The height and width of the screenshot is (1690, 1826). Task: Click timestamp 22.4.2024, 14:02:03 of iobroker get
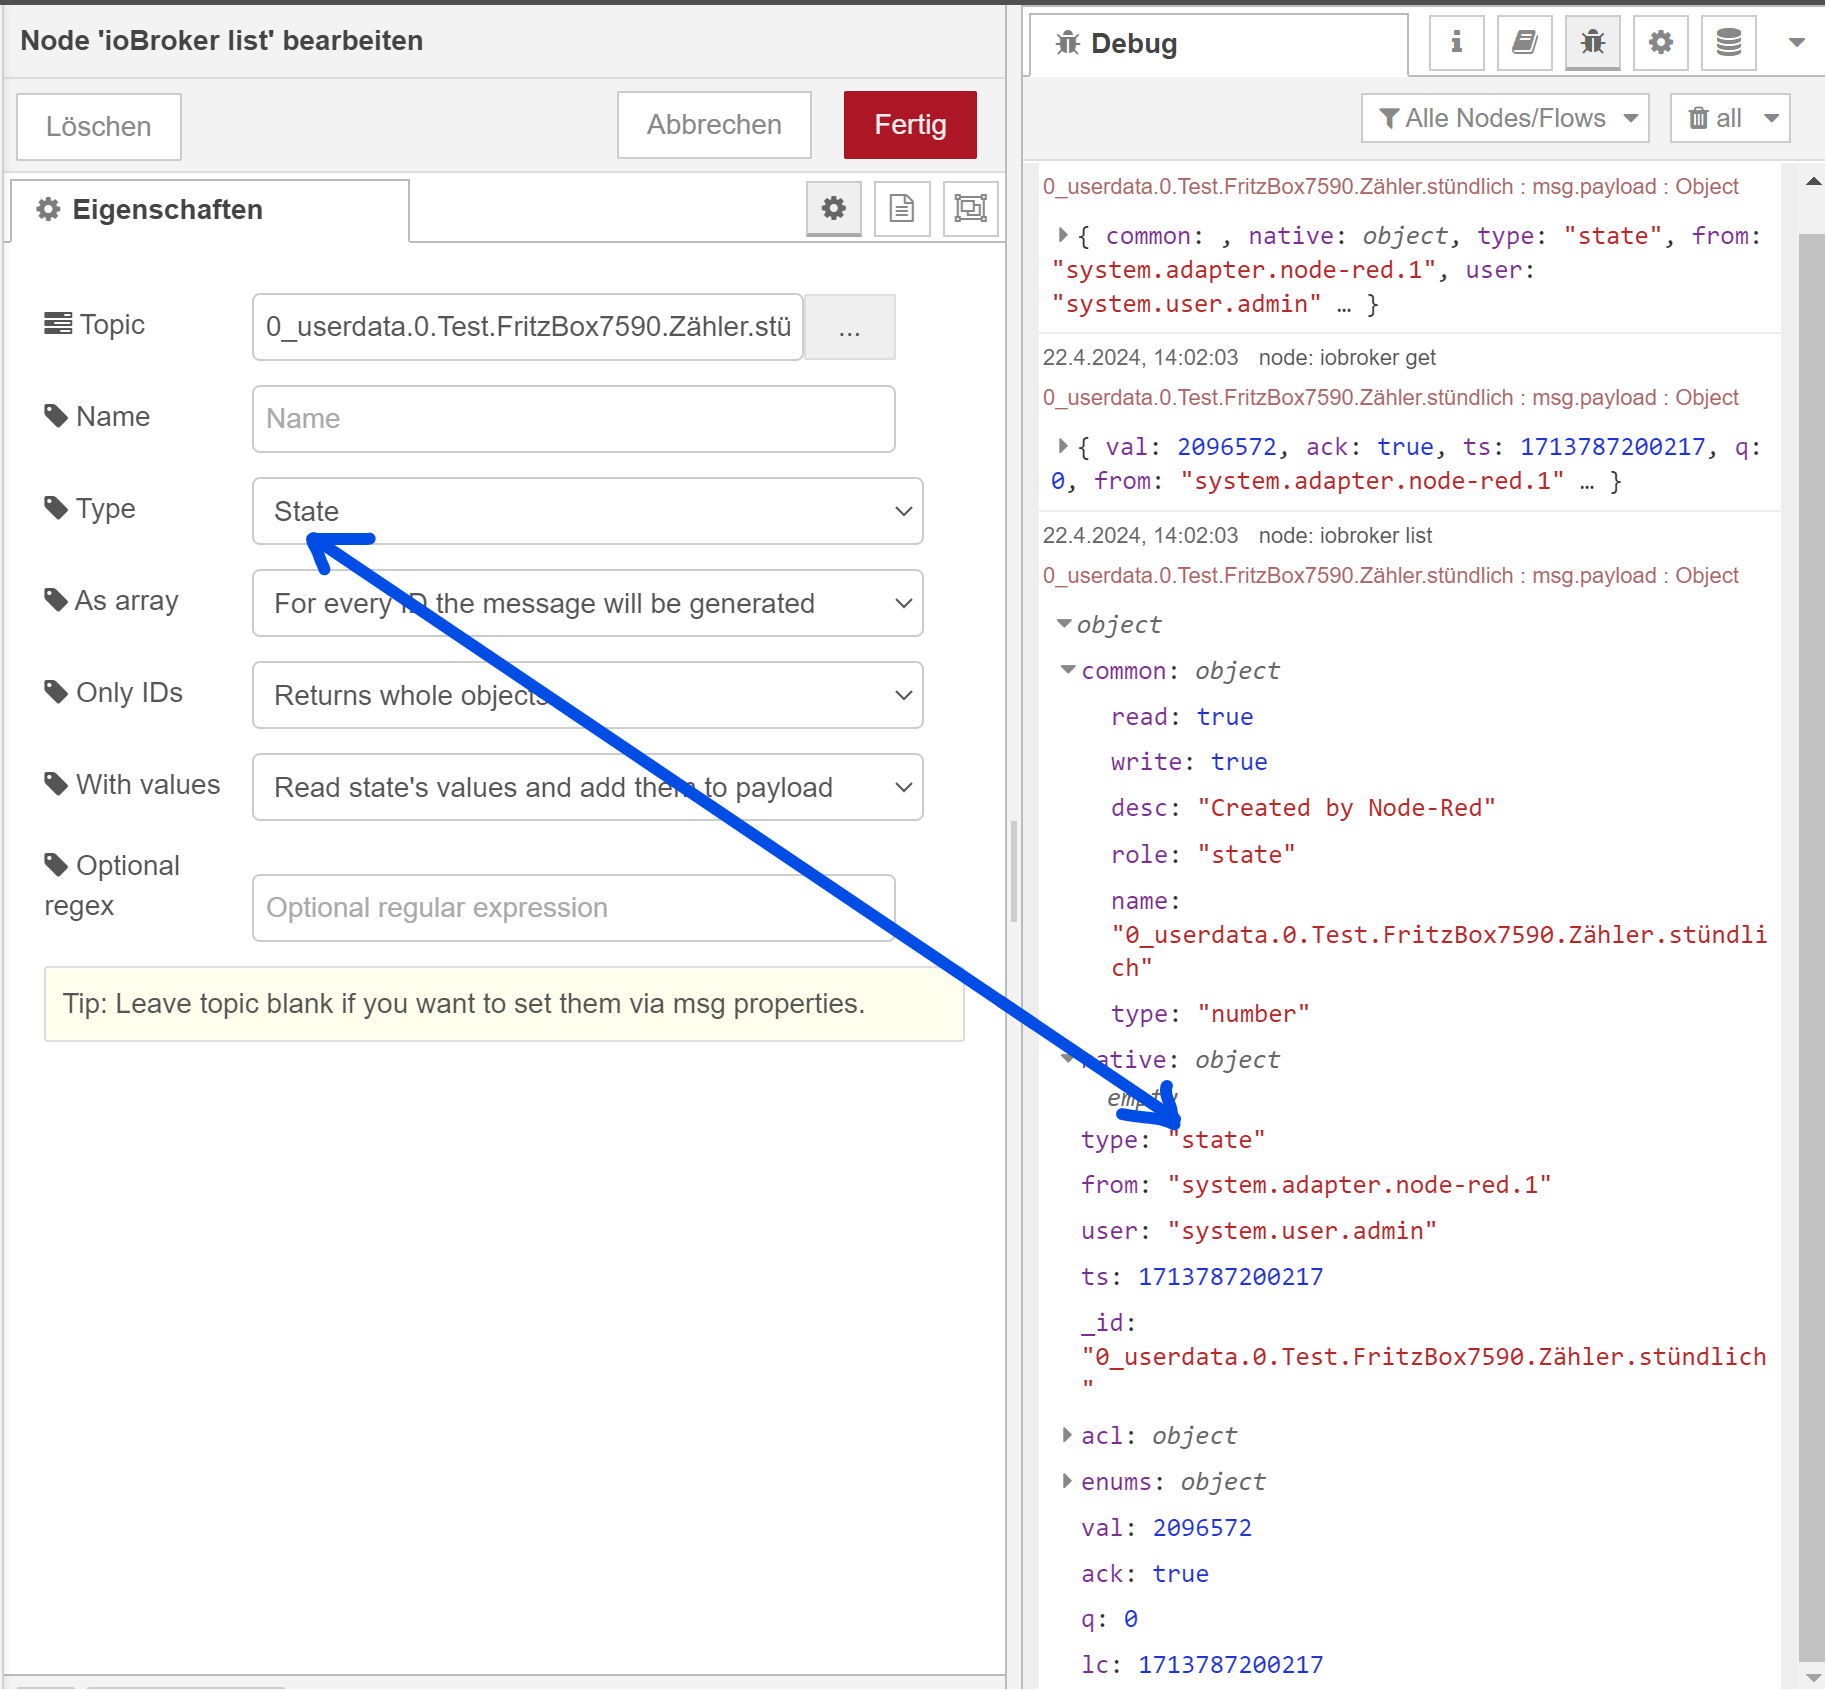(1140, 358)
